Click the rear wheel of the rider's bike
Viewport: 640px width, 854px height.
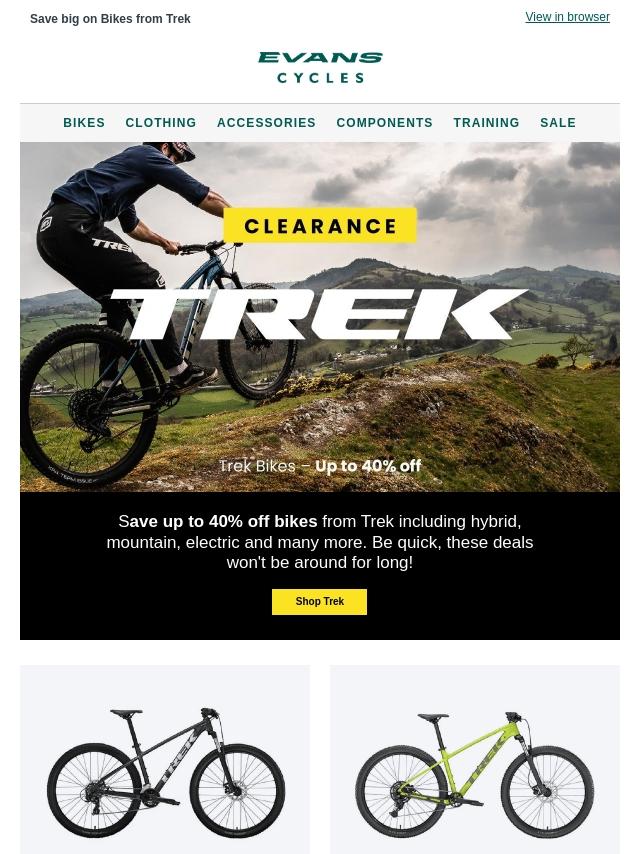click(x=87, y=406)
